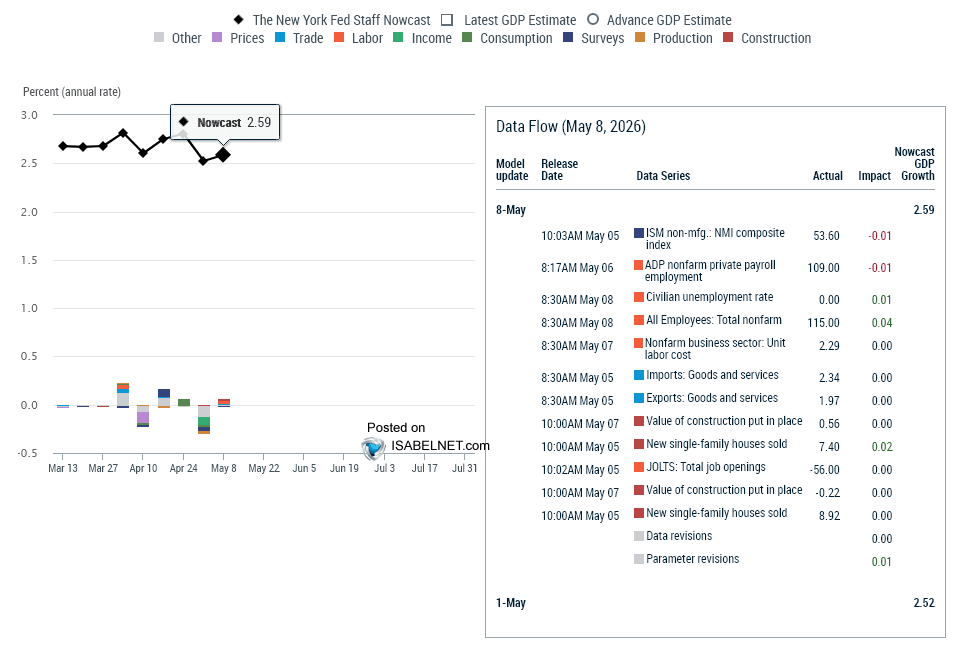This screenshot has width=966, height=650.
Task: Click the Advance GDP Estimate circle legend marker
Action: (593, 19)
